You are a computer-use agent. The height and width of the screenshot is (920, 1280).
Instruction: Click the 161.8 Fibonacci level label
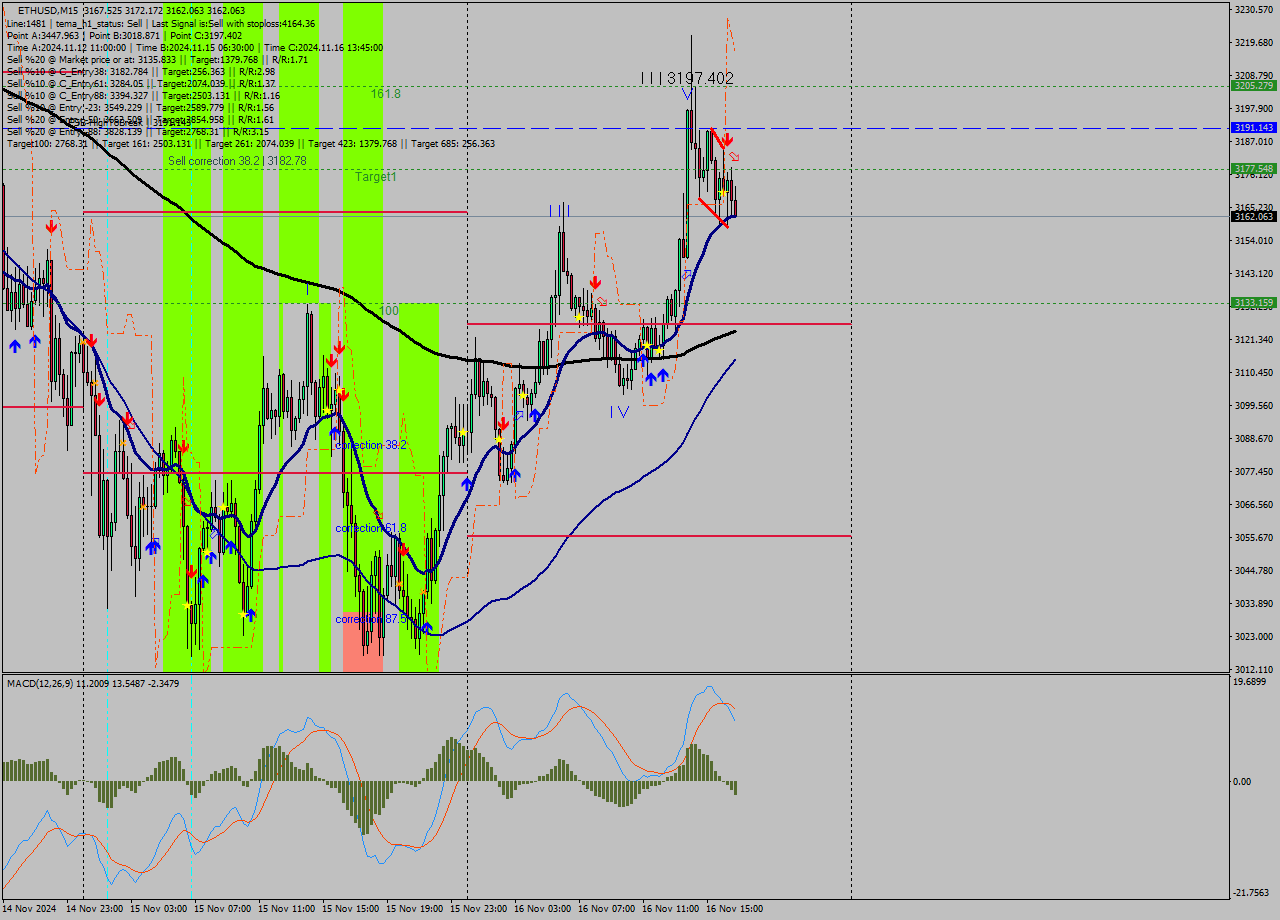(386, 93)
